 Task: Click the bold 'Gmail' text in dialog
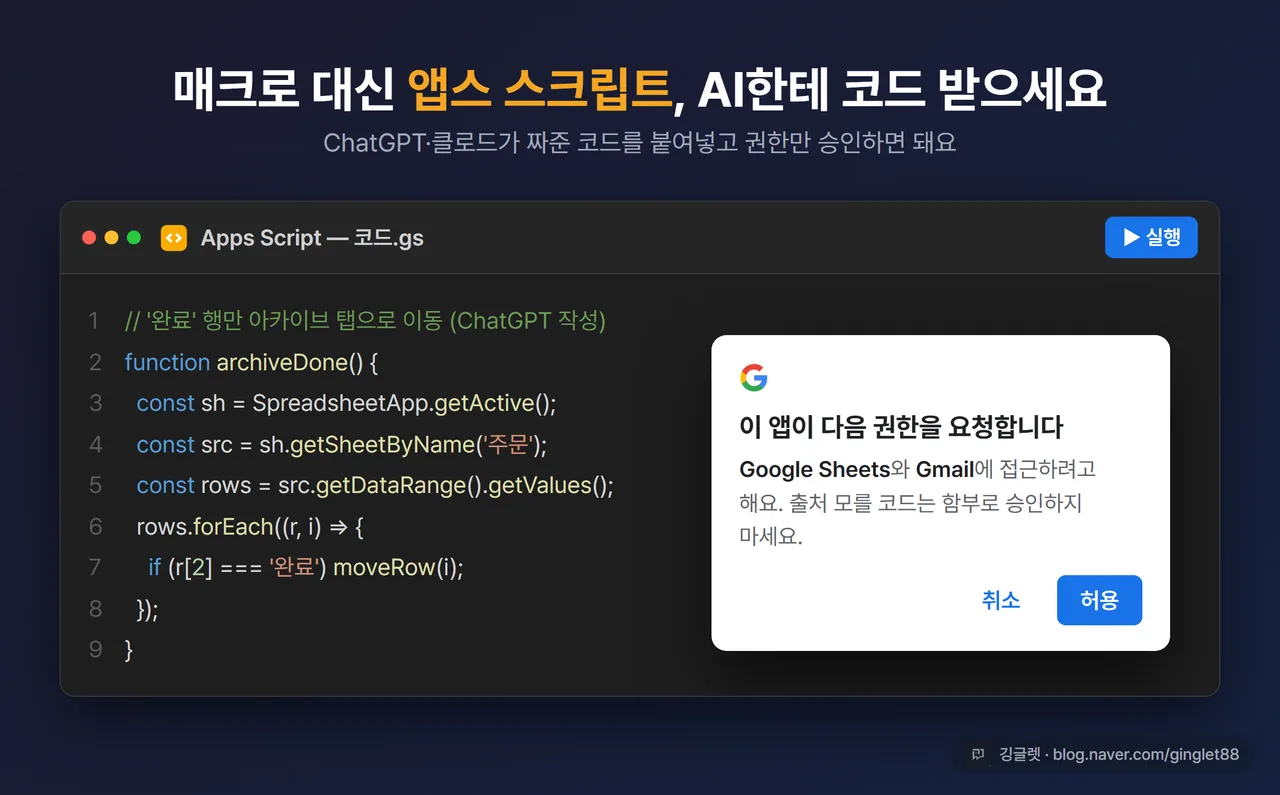pos(945,469)
